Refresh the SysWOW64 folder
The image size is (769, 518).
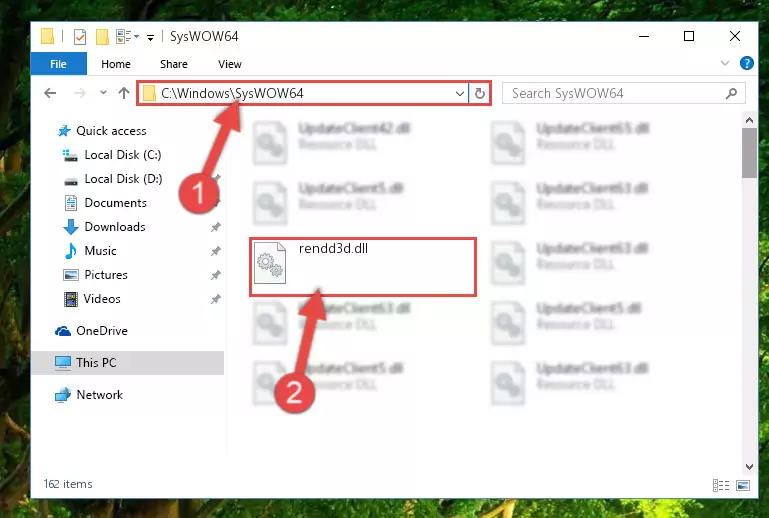480,93
